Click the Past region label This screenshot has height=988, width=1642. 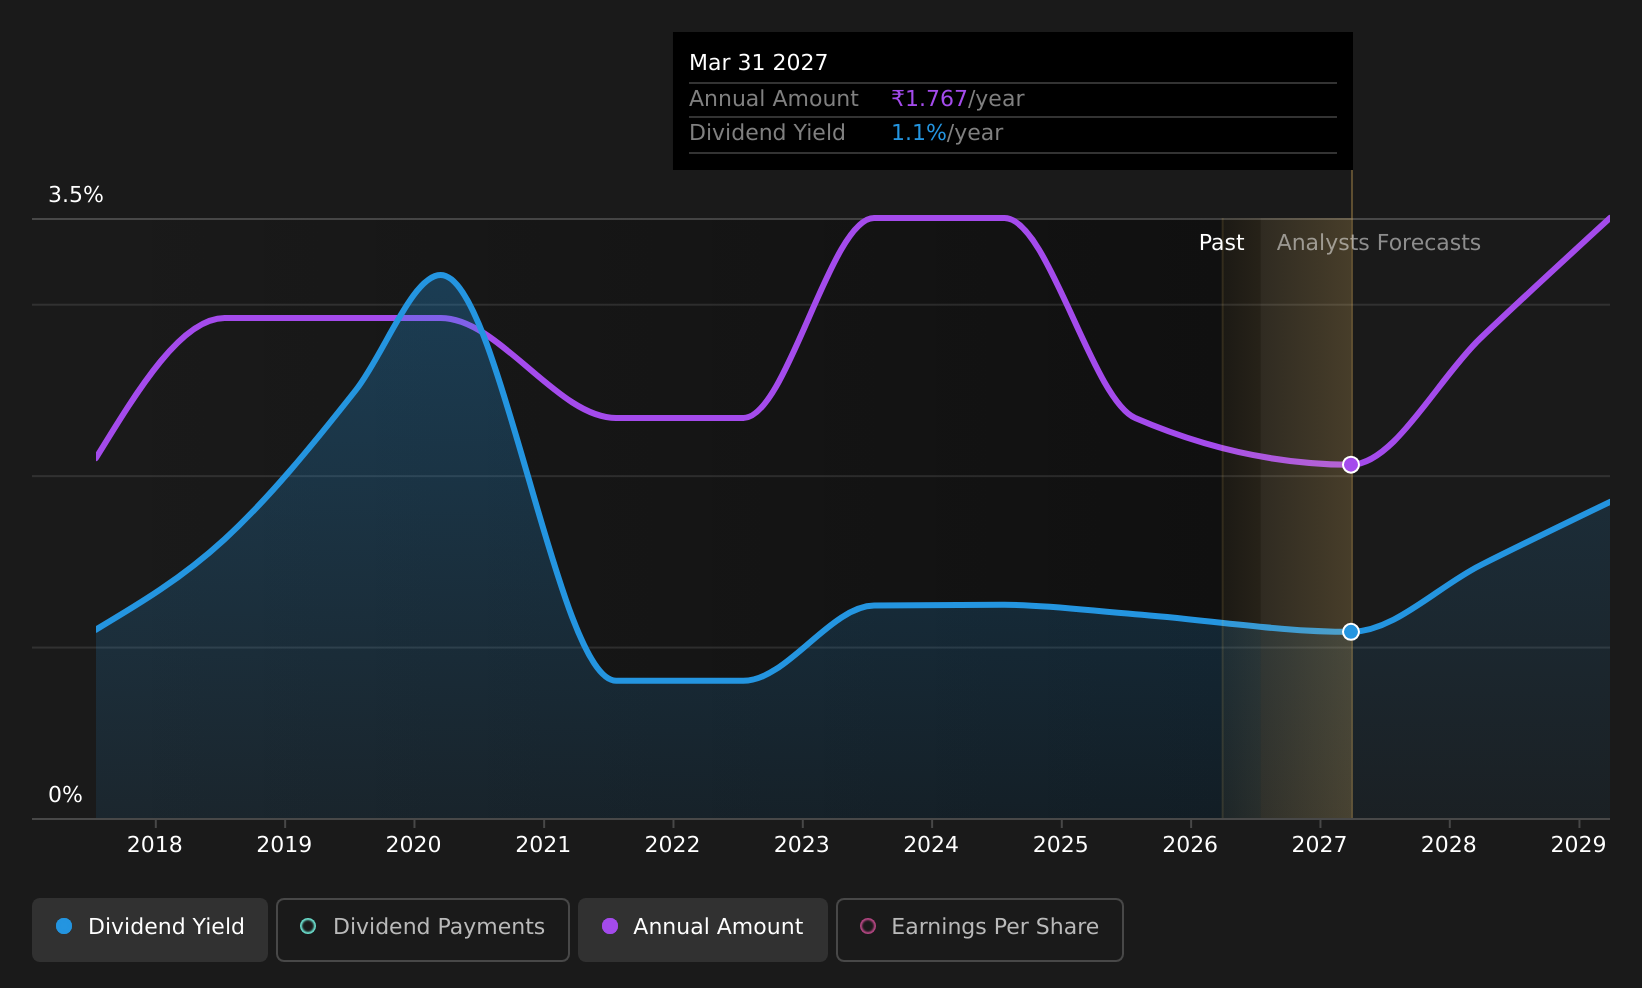(x=1222, y=243)
